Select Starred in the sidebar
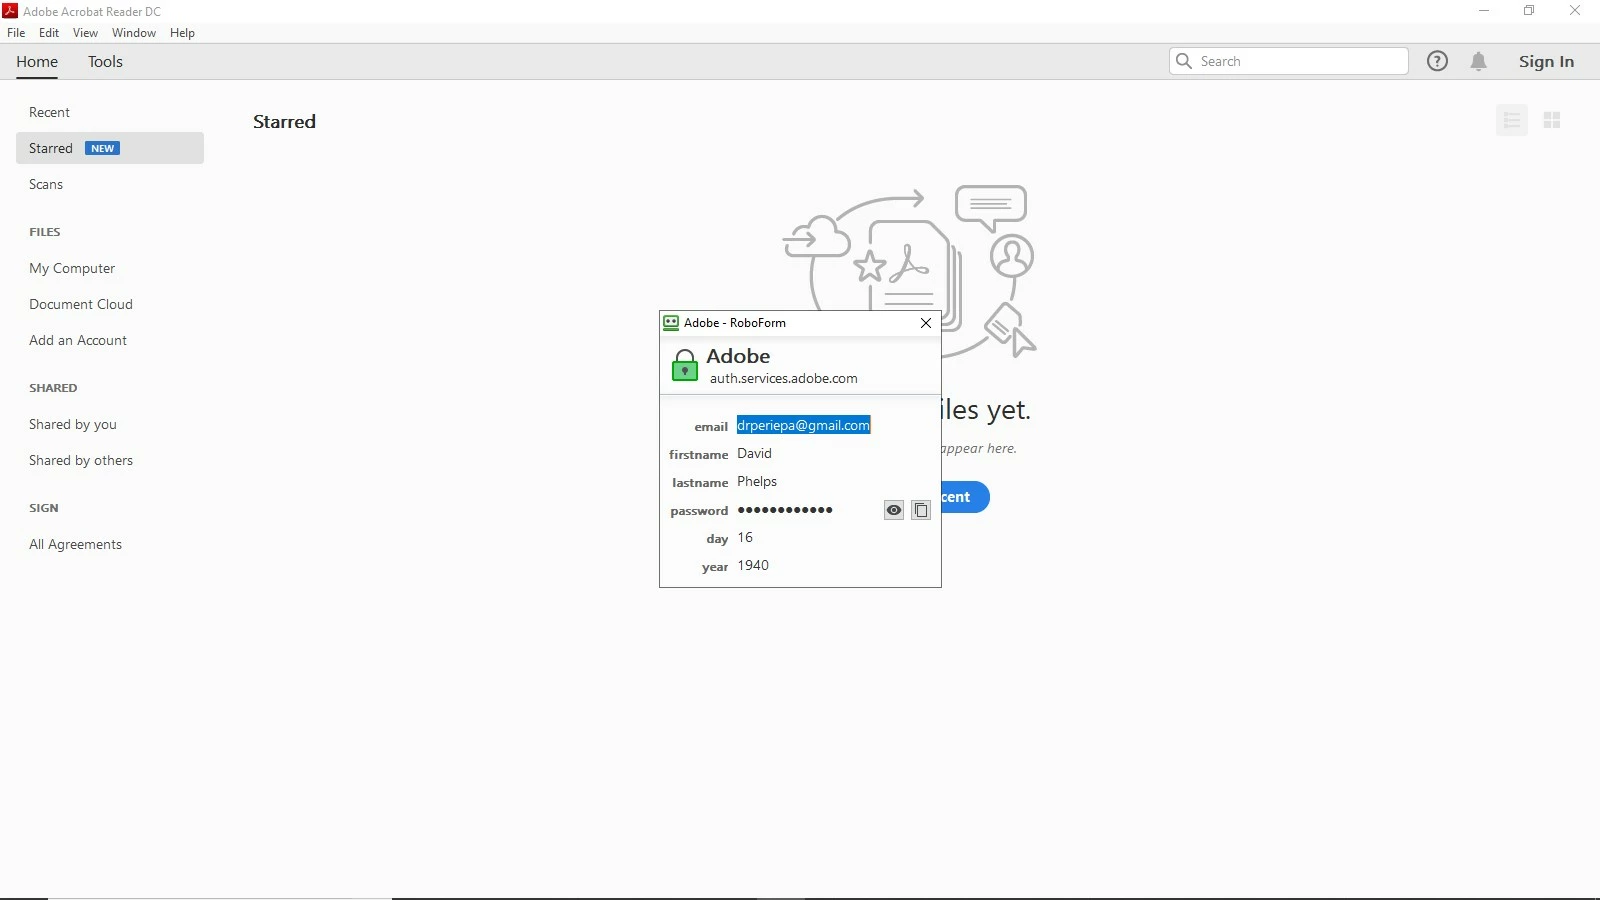The image size is (1600, 900). [110, 148]
